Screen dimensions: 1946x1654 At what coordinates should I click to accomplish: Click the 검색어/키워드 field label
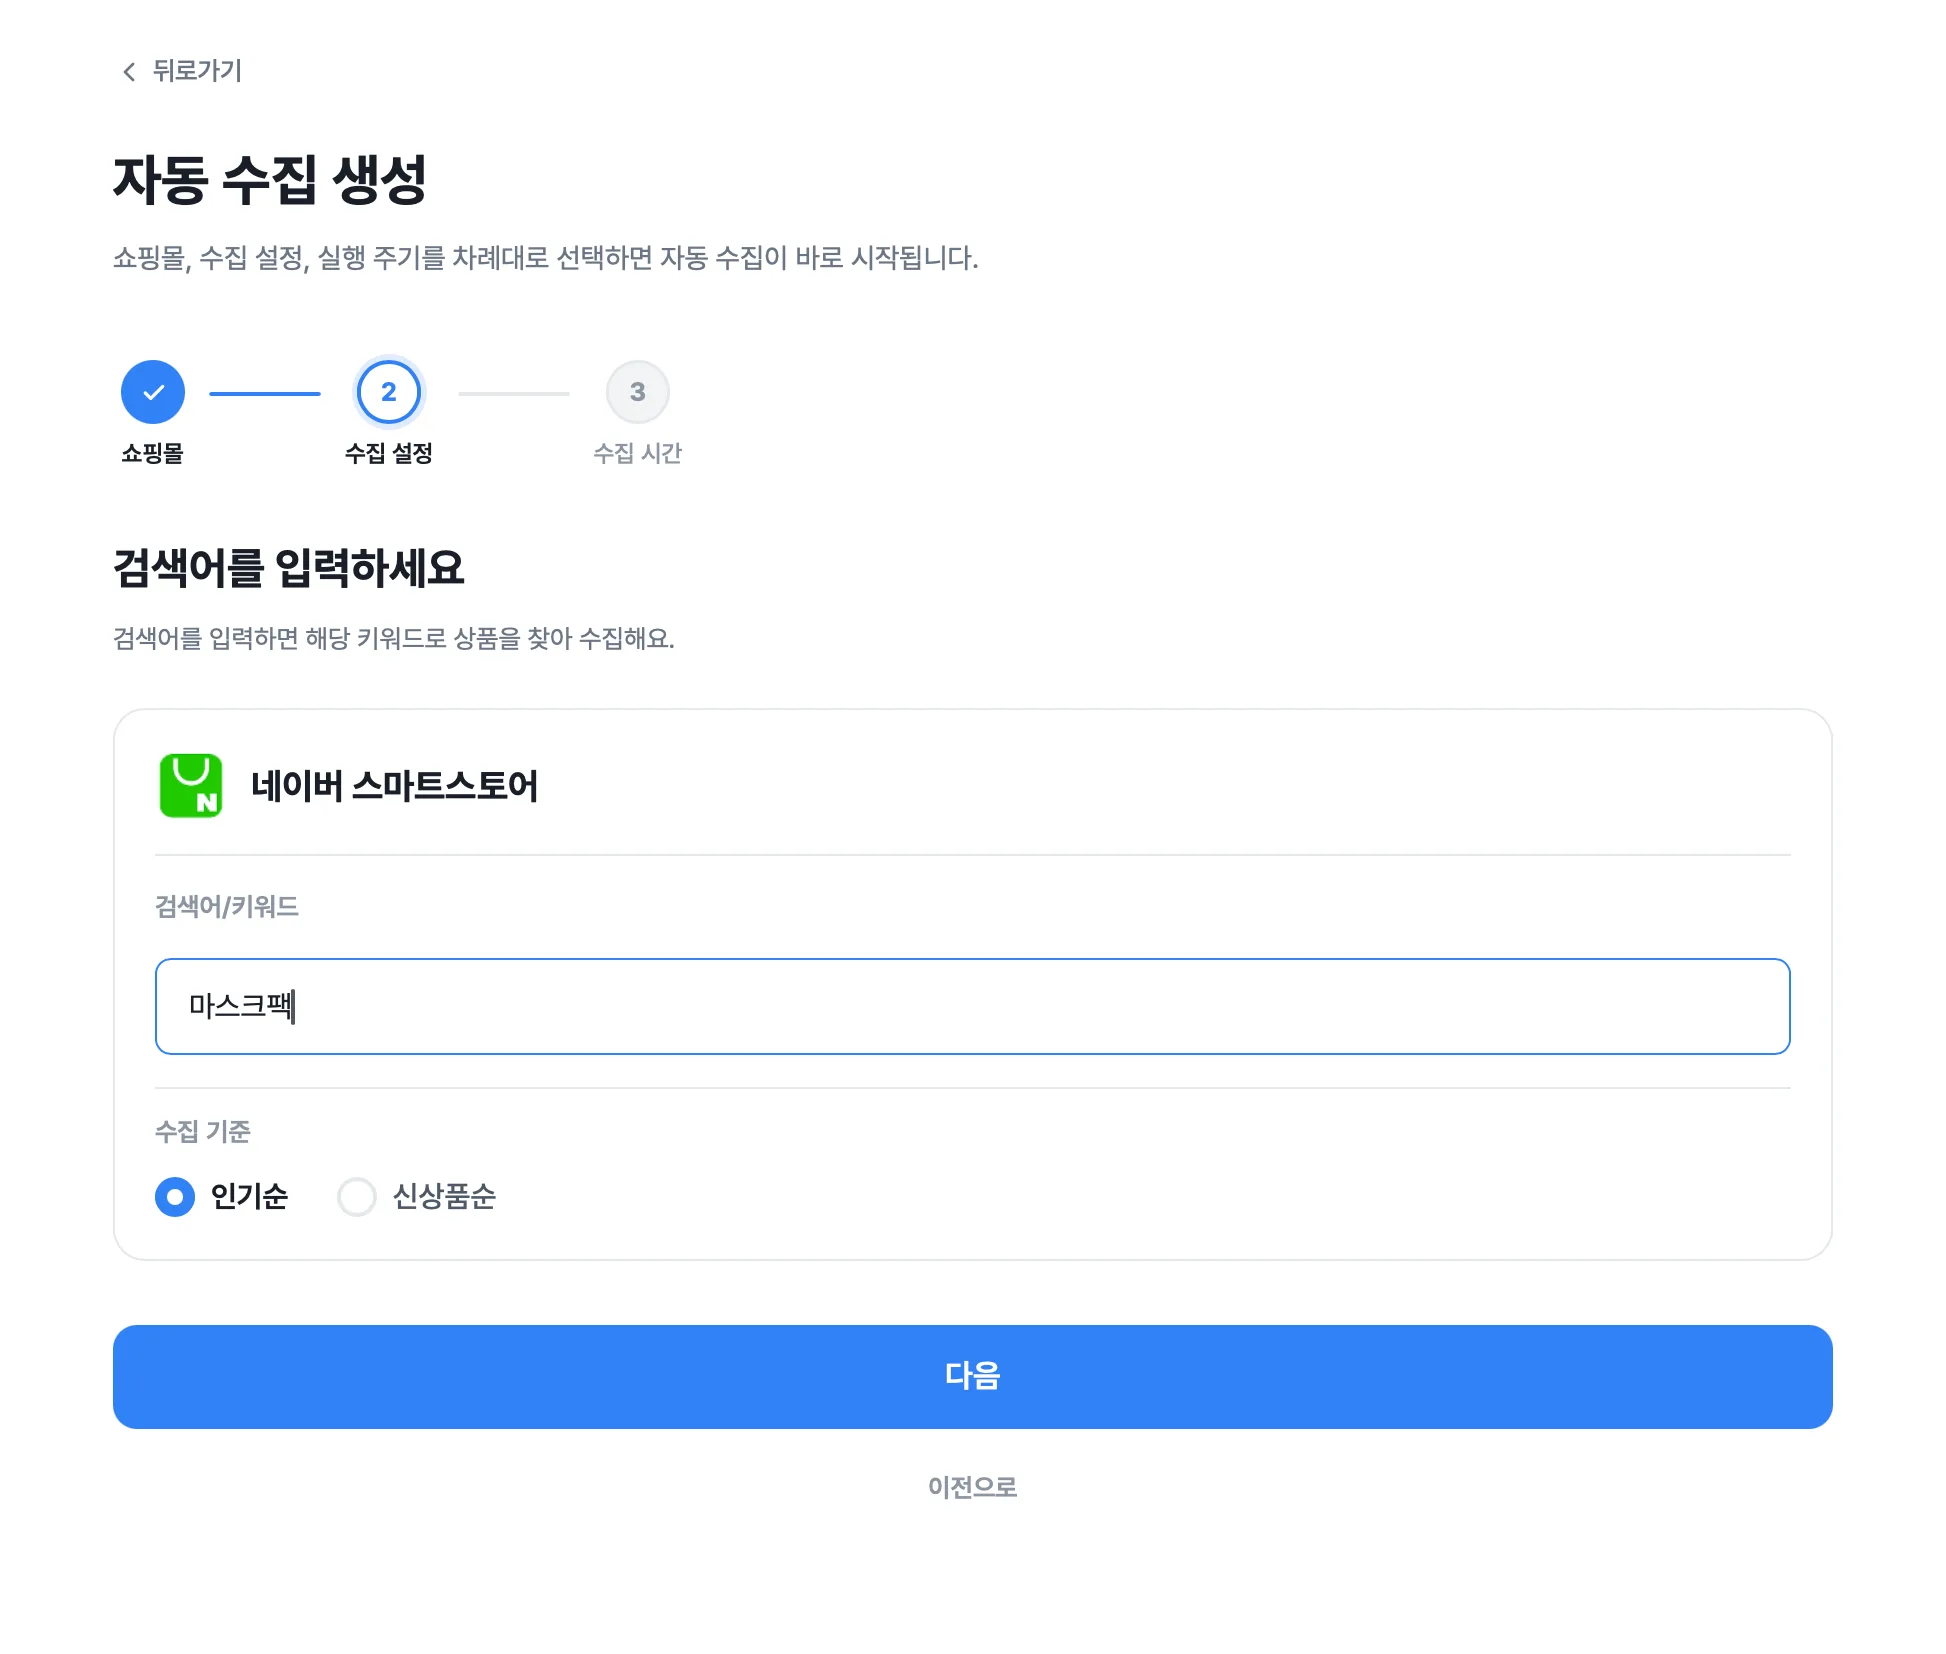(x=227, y=906)
